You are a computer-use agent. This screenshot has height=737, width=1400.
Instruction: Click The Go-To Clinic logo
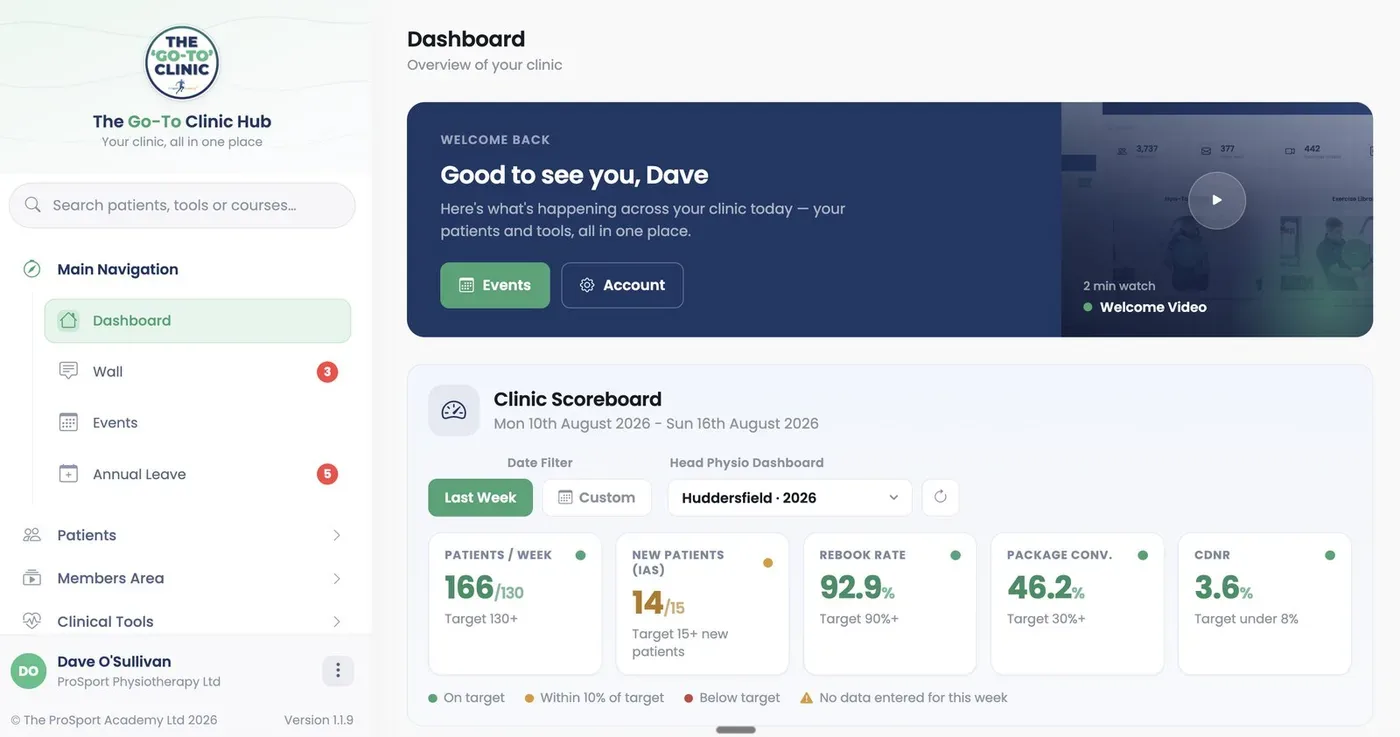(182, 64)
